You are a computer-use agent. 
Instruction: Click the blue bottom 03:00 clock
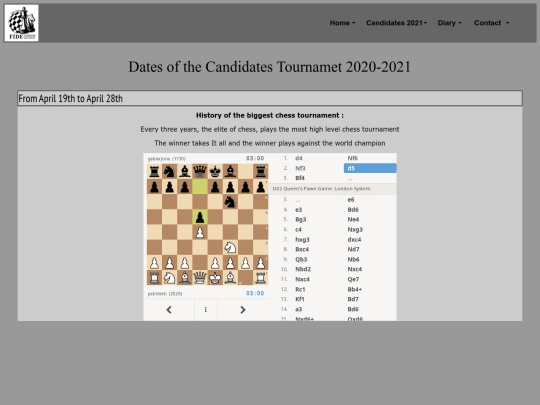pos(255,293)
